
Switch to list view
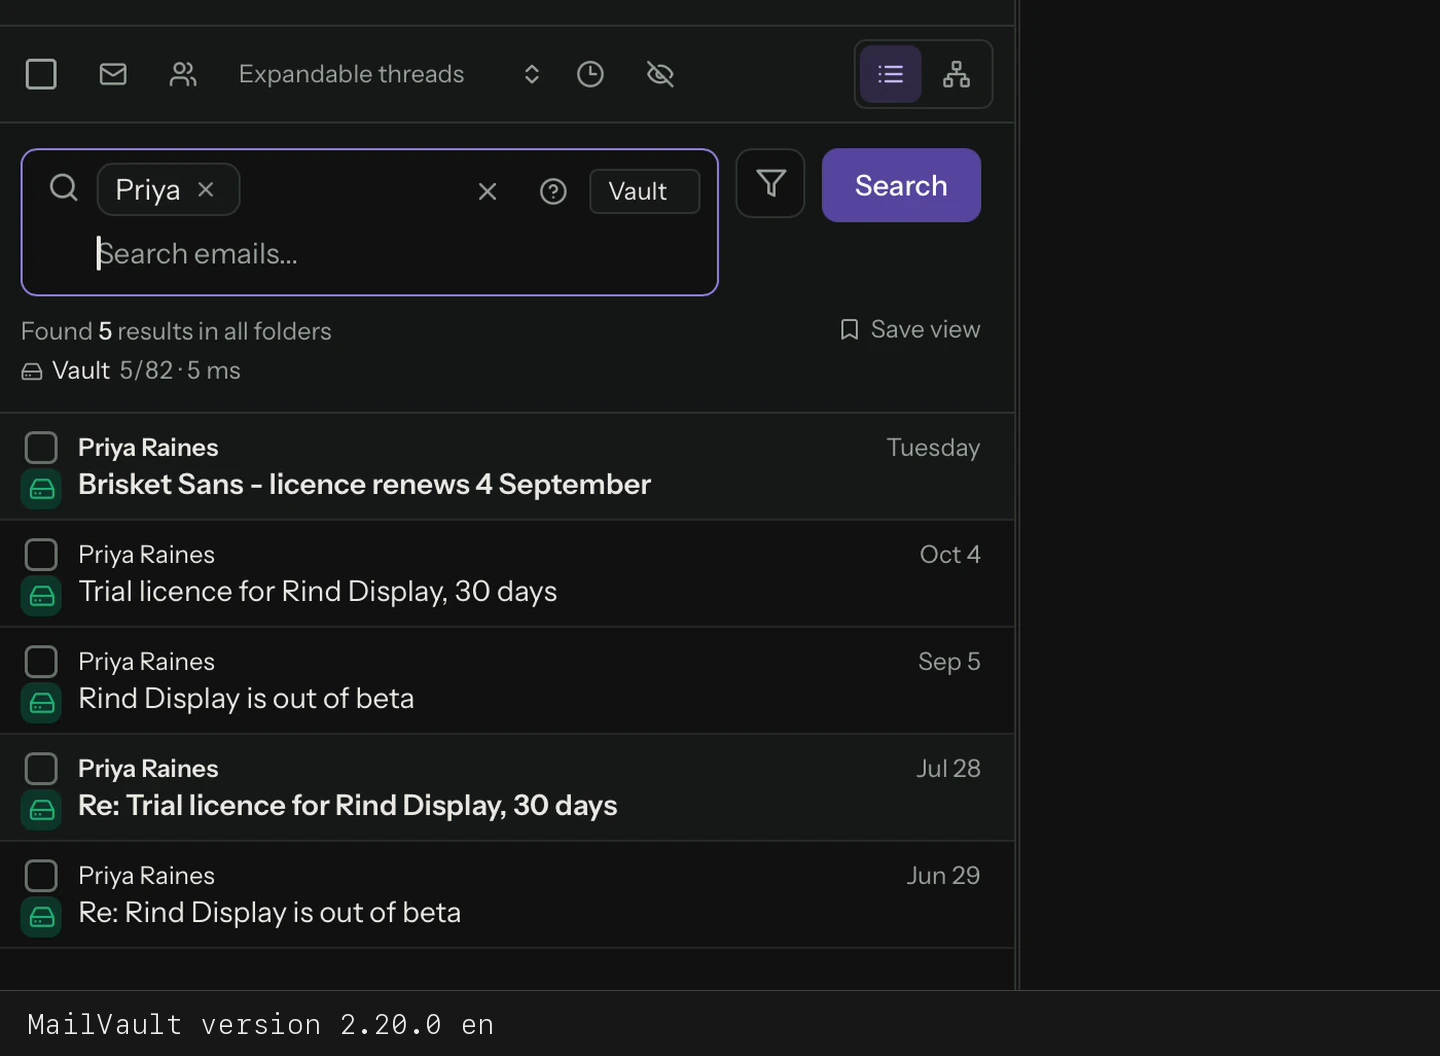pos(890,74)
